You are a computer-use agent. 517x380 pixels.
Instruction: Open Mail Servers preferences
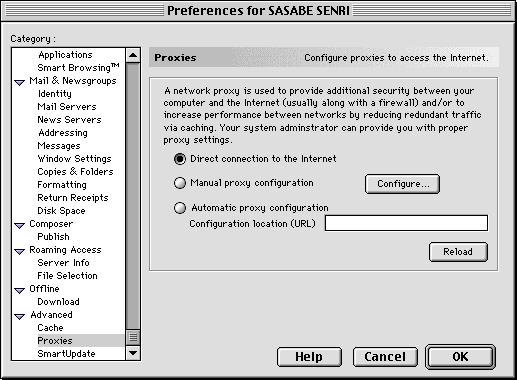[x=67, y=107]
